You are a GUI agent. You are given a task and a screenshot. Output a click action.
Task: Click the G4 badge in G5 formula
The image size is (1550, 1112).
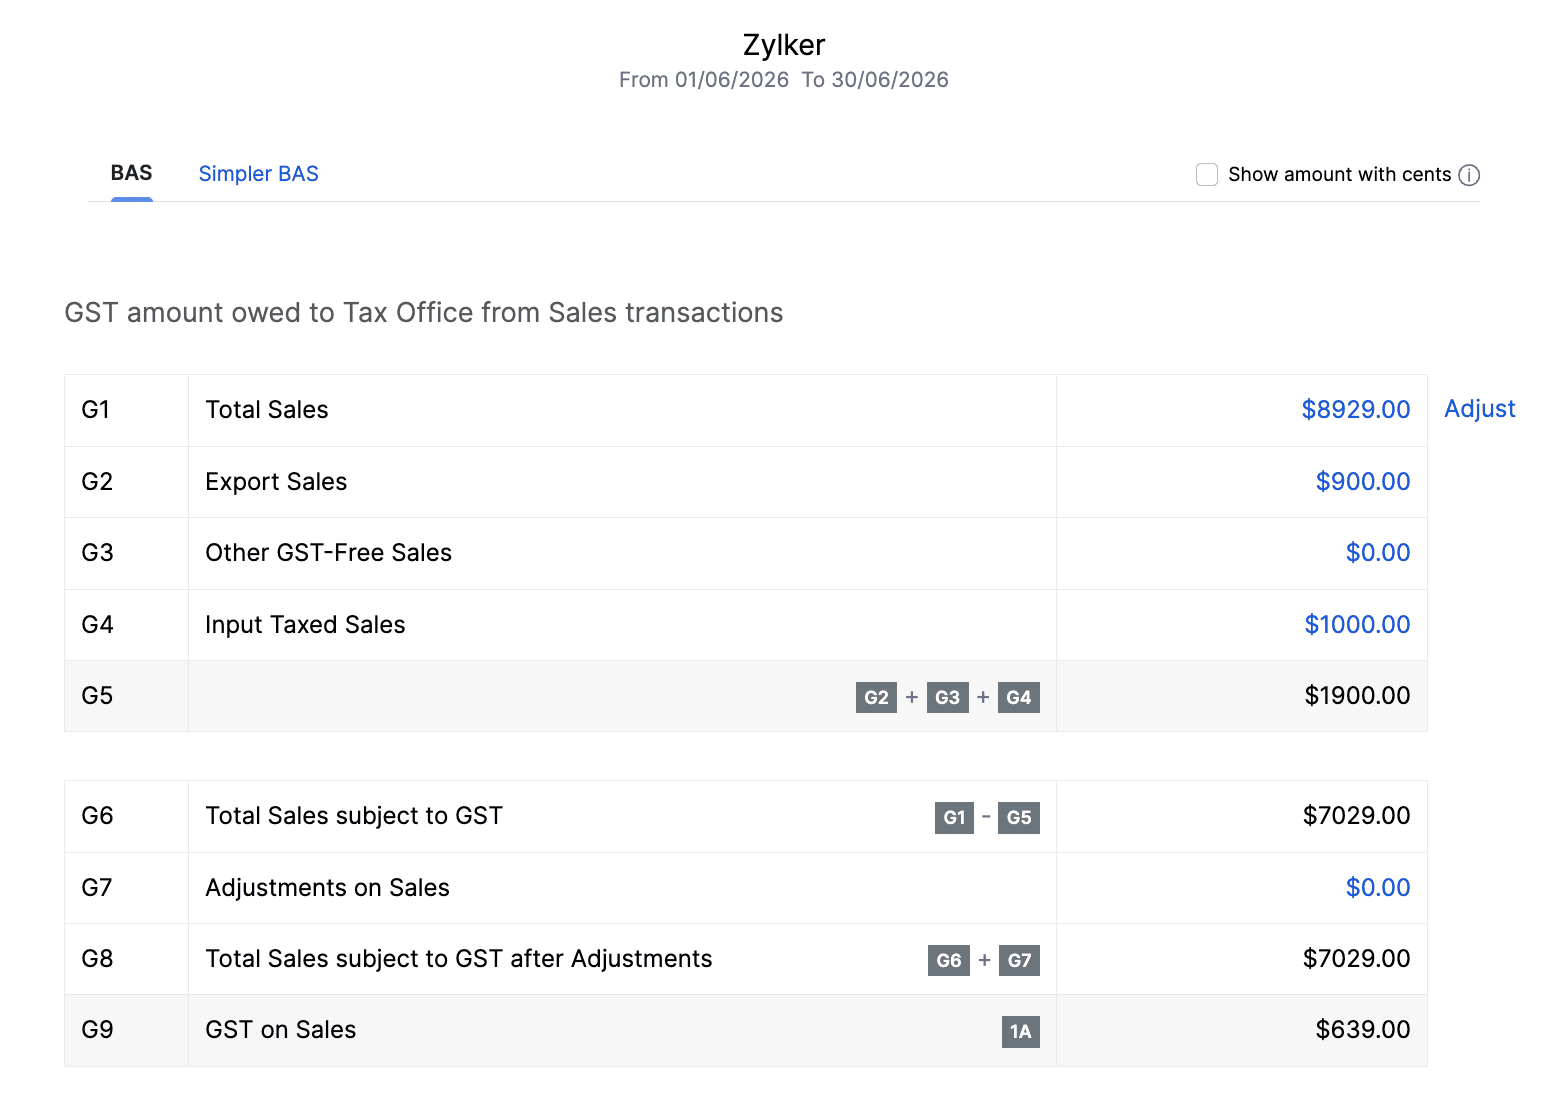[1019, 697]
